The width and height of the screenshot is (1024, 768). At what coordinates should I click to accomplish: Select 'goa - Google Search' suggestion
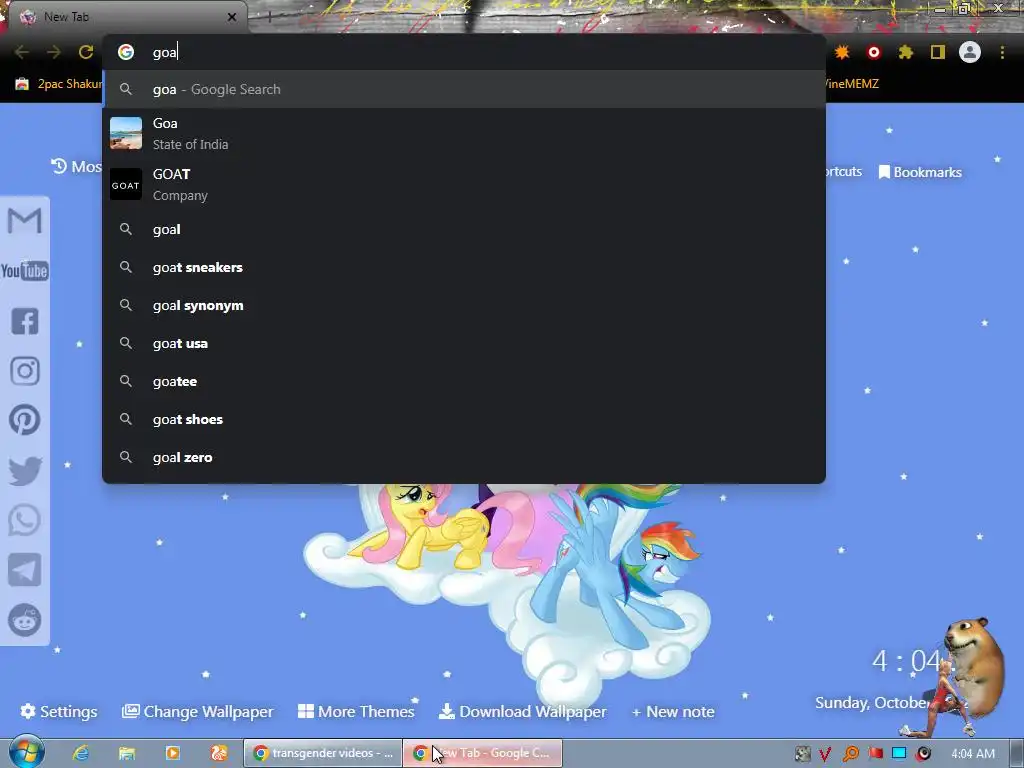(464, 89)
